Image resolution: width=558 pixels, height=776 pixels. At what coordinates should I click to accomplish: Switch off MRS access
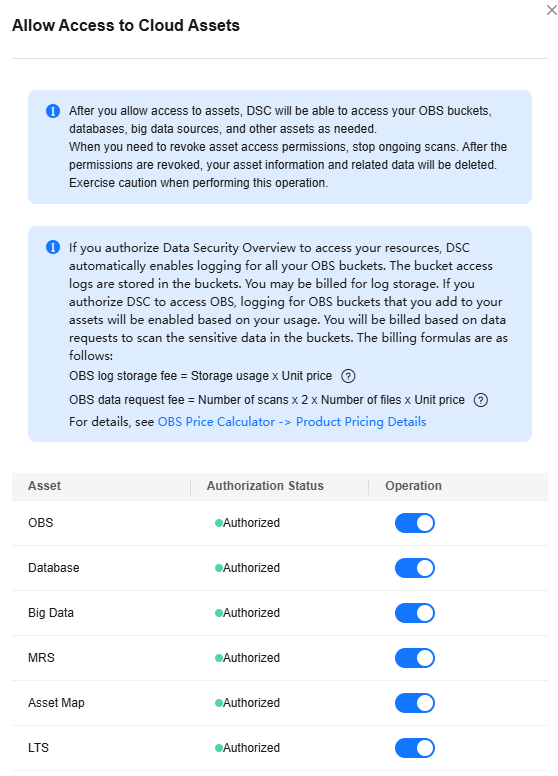415,658
